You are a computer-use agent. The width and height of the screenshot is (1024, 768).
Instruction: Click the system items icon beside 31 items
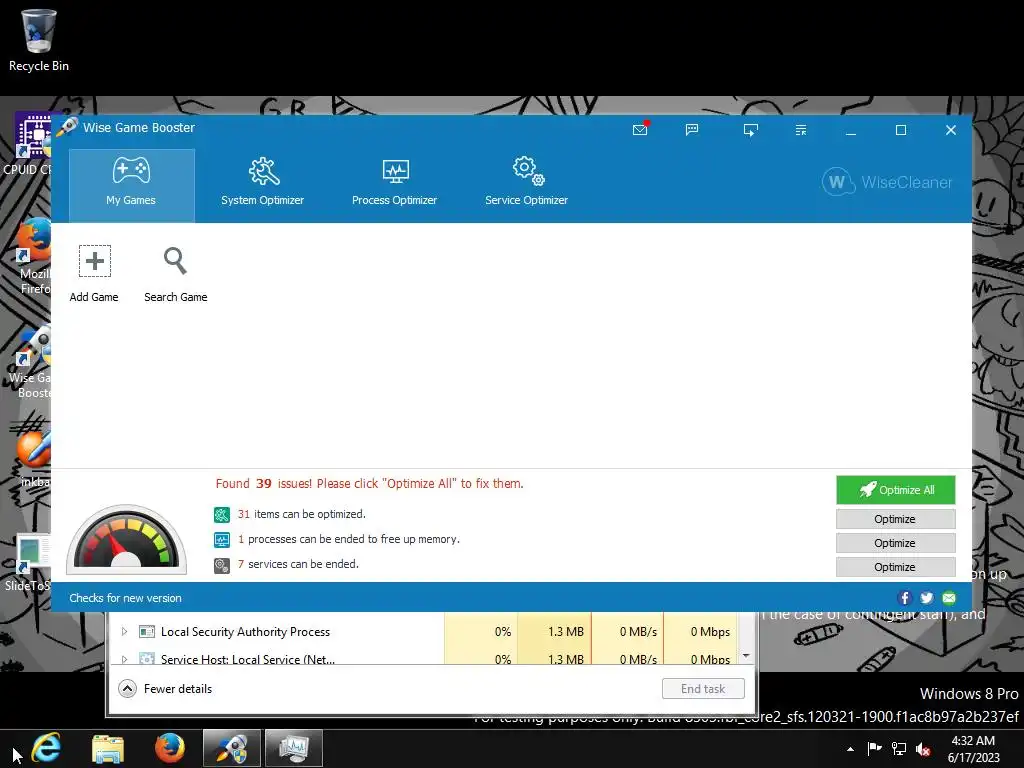(222, 515)
